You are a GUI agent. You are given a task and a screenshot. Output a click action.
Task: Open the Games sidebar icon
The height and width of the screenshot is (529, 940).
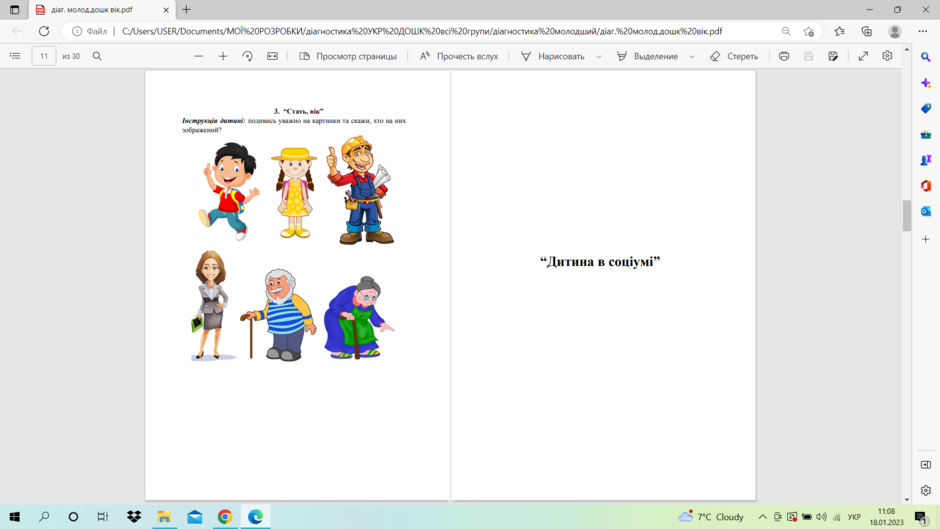click(926, 160)
